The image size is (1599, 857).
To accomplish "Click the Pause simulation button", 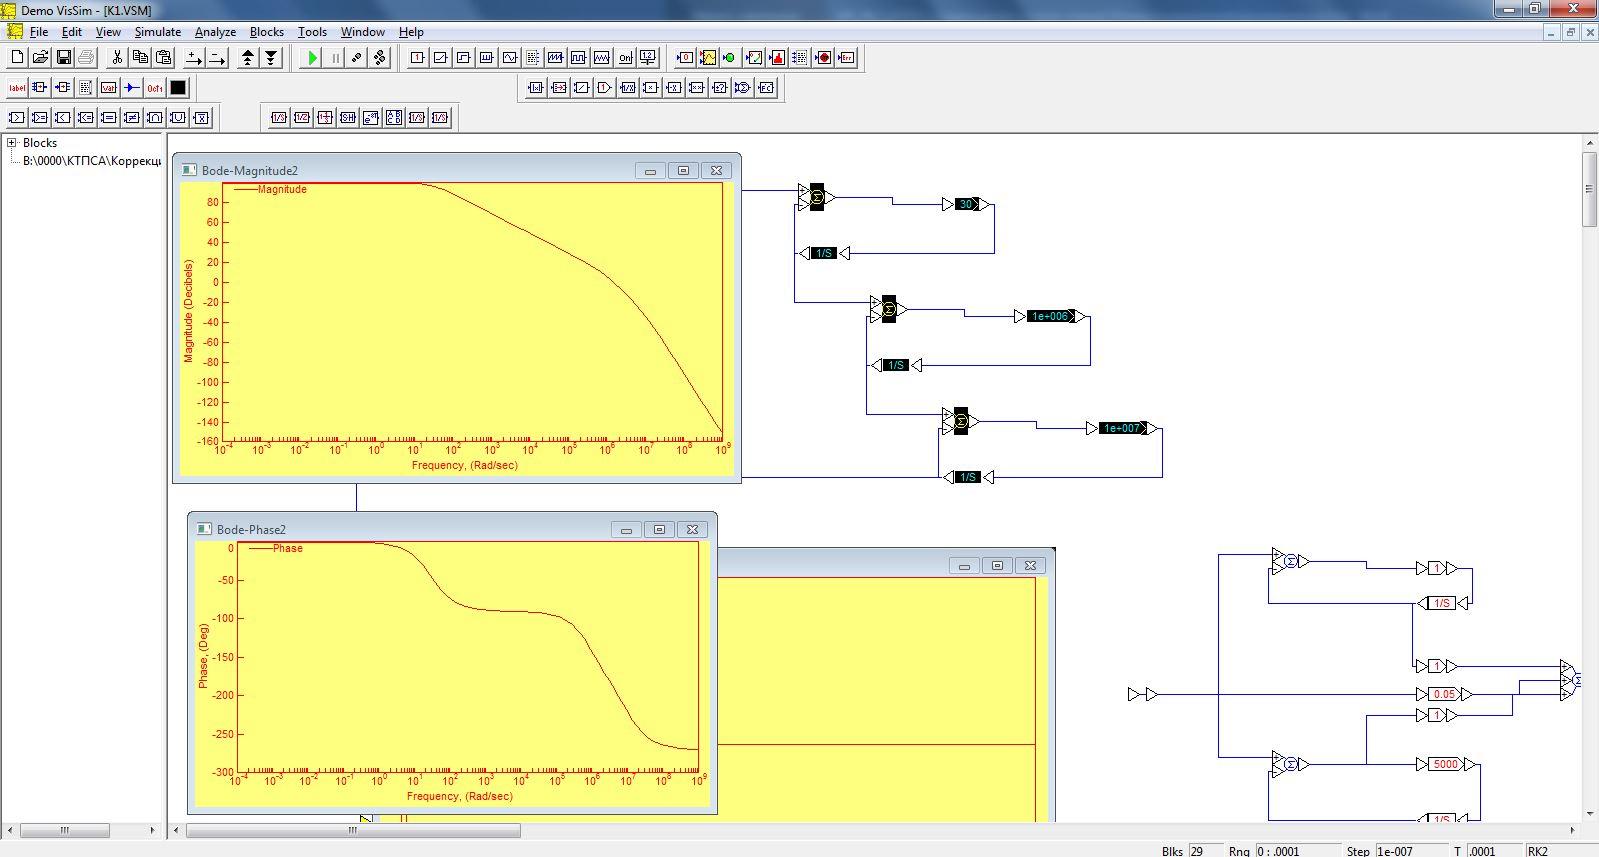I will tap(335, 58).
